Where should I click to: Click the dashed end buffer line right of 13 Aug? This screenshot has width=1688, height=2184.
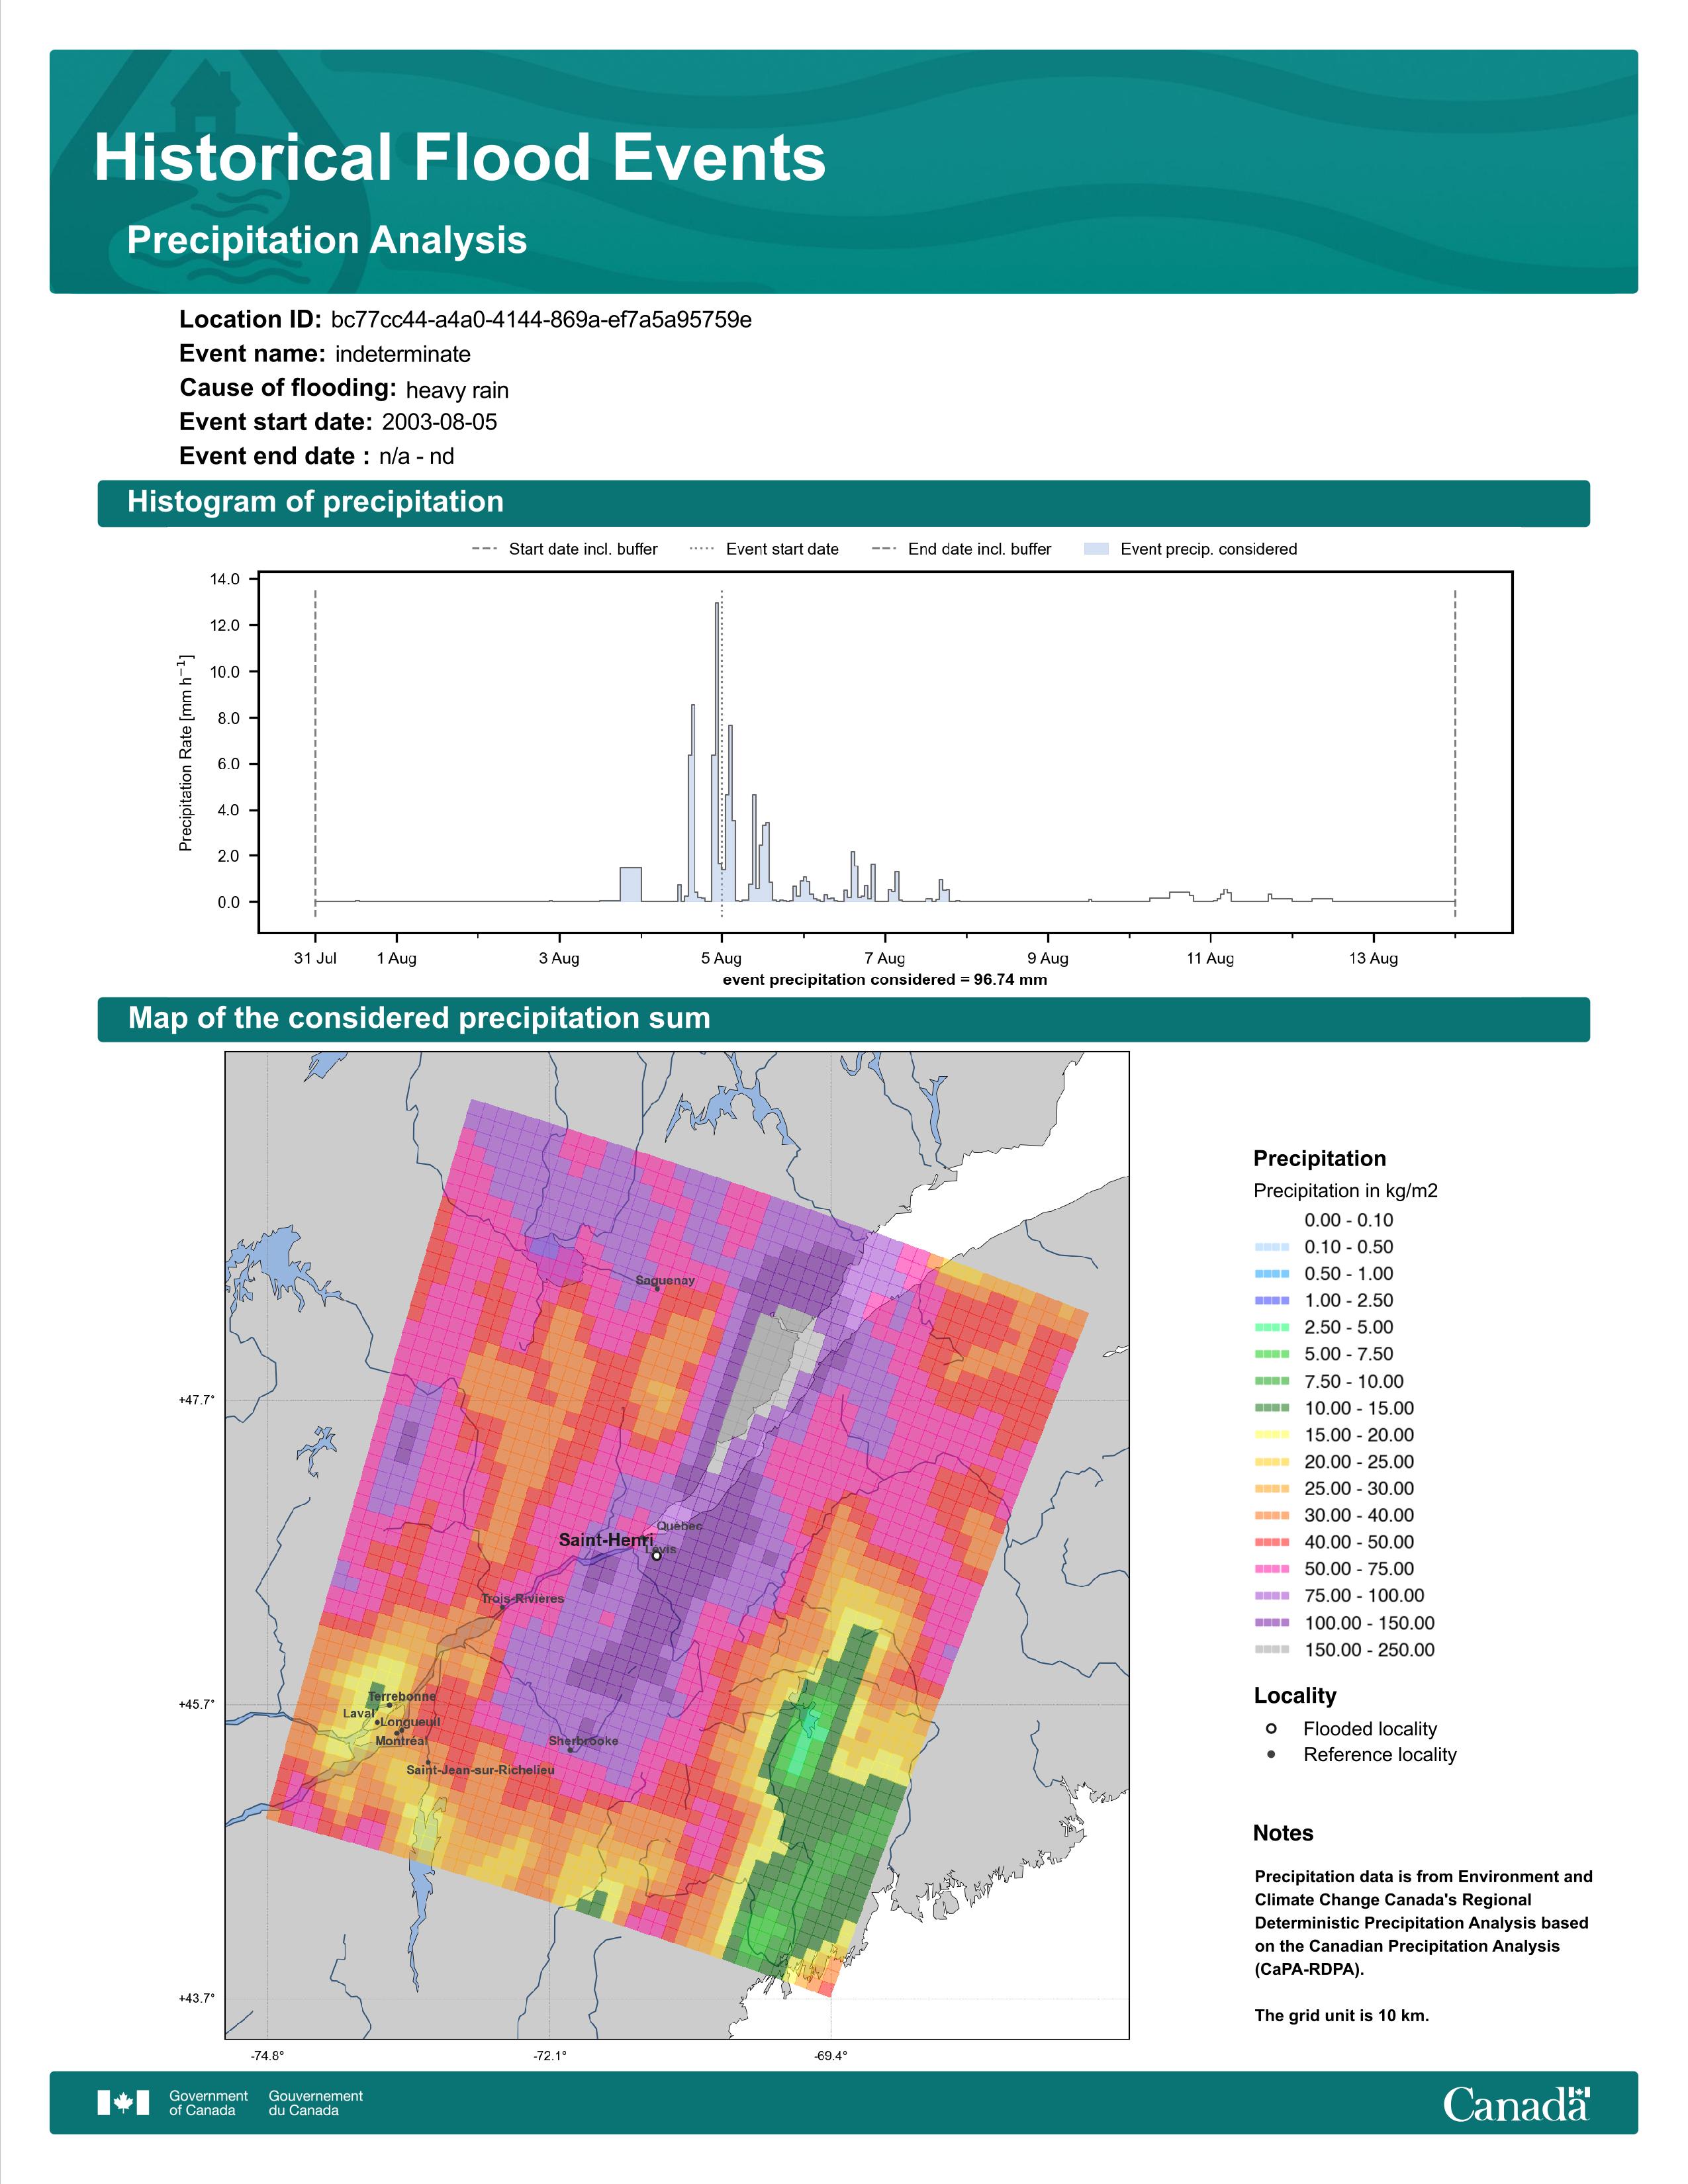[x=1455, y=753]
